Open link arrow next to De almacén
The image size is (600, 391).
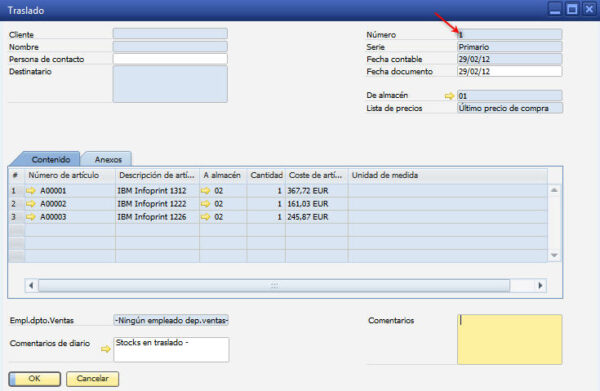click(x=449, y=96)
